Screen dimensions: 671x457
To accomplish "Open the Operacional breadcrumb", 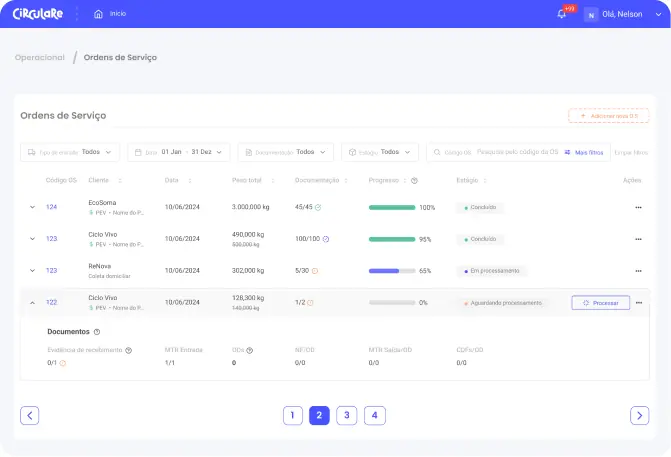I will tap(40, 57).
